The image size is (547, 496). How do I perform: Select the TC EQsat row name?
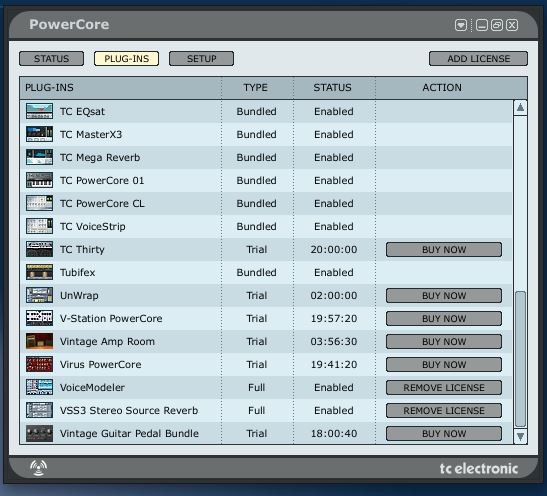pos(82,112)
